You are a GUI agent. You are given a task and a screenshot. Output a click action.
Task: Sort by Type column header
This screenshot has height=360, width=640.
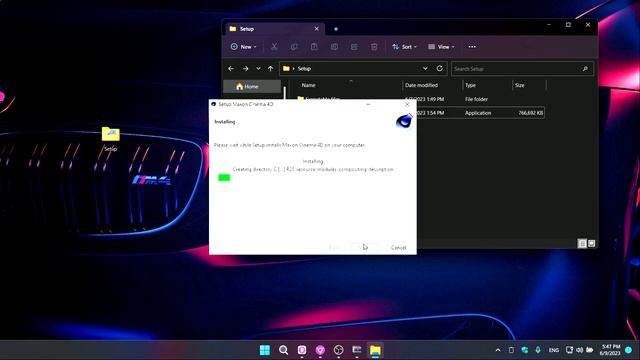pos(470,85)
